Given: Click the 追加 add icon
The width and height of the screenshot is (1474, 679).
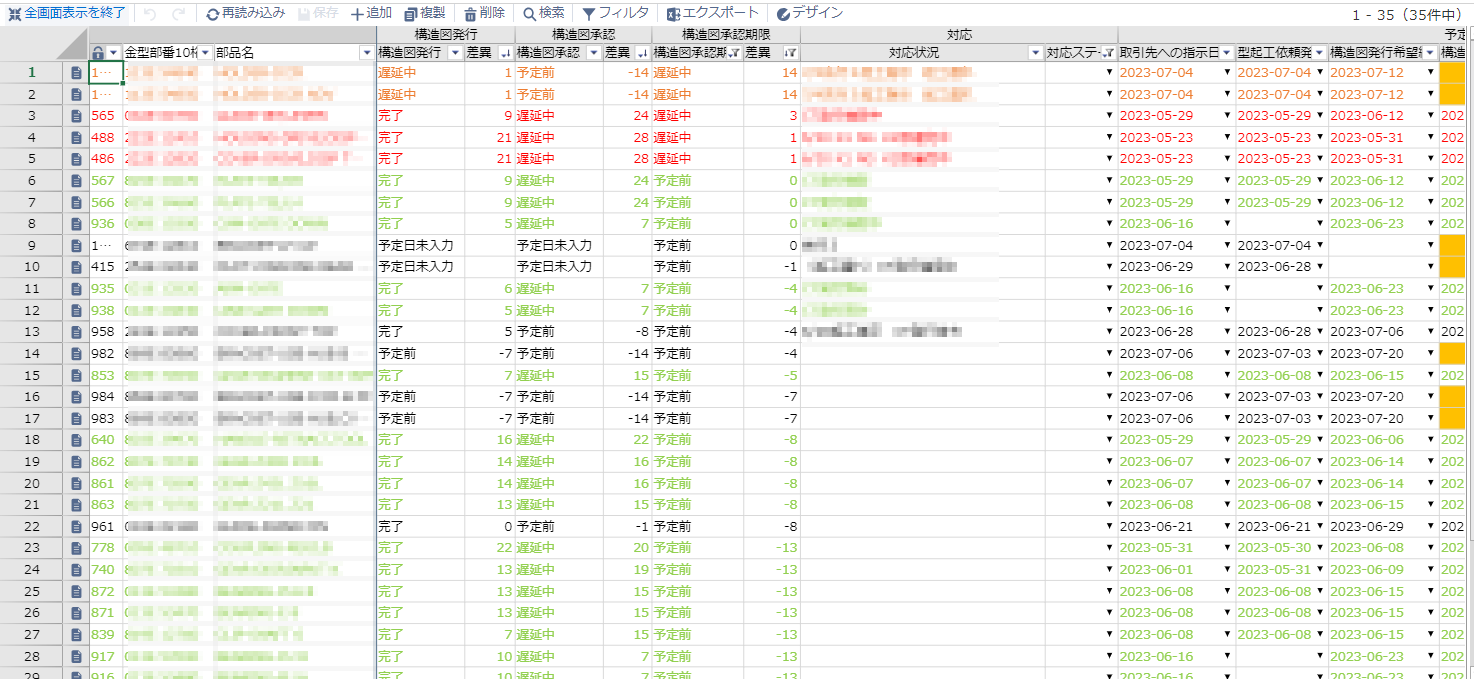Looking at the screenshot, I should coord(358,14).
